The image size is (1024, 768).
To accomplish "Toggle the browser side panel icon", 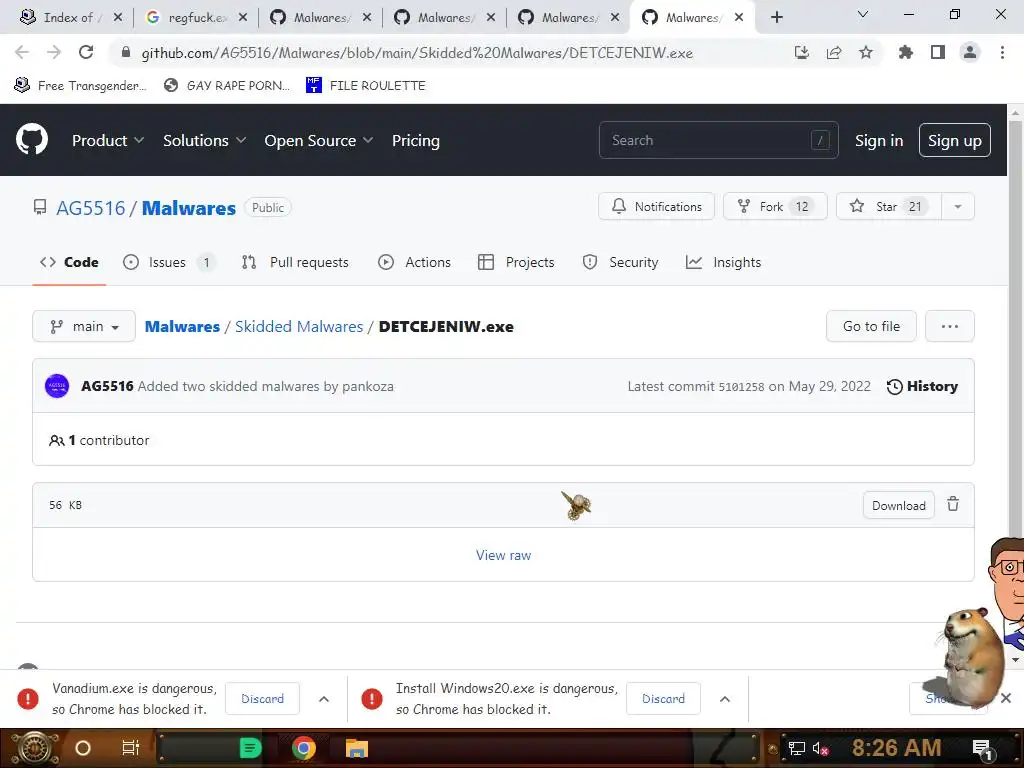I will point(938,52).
